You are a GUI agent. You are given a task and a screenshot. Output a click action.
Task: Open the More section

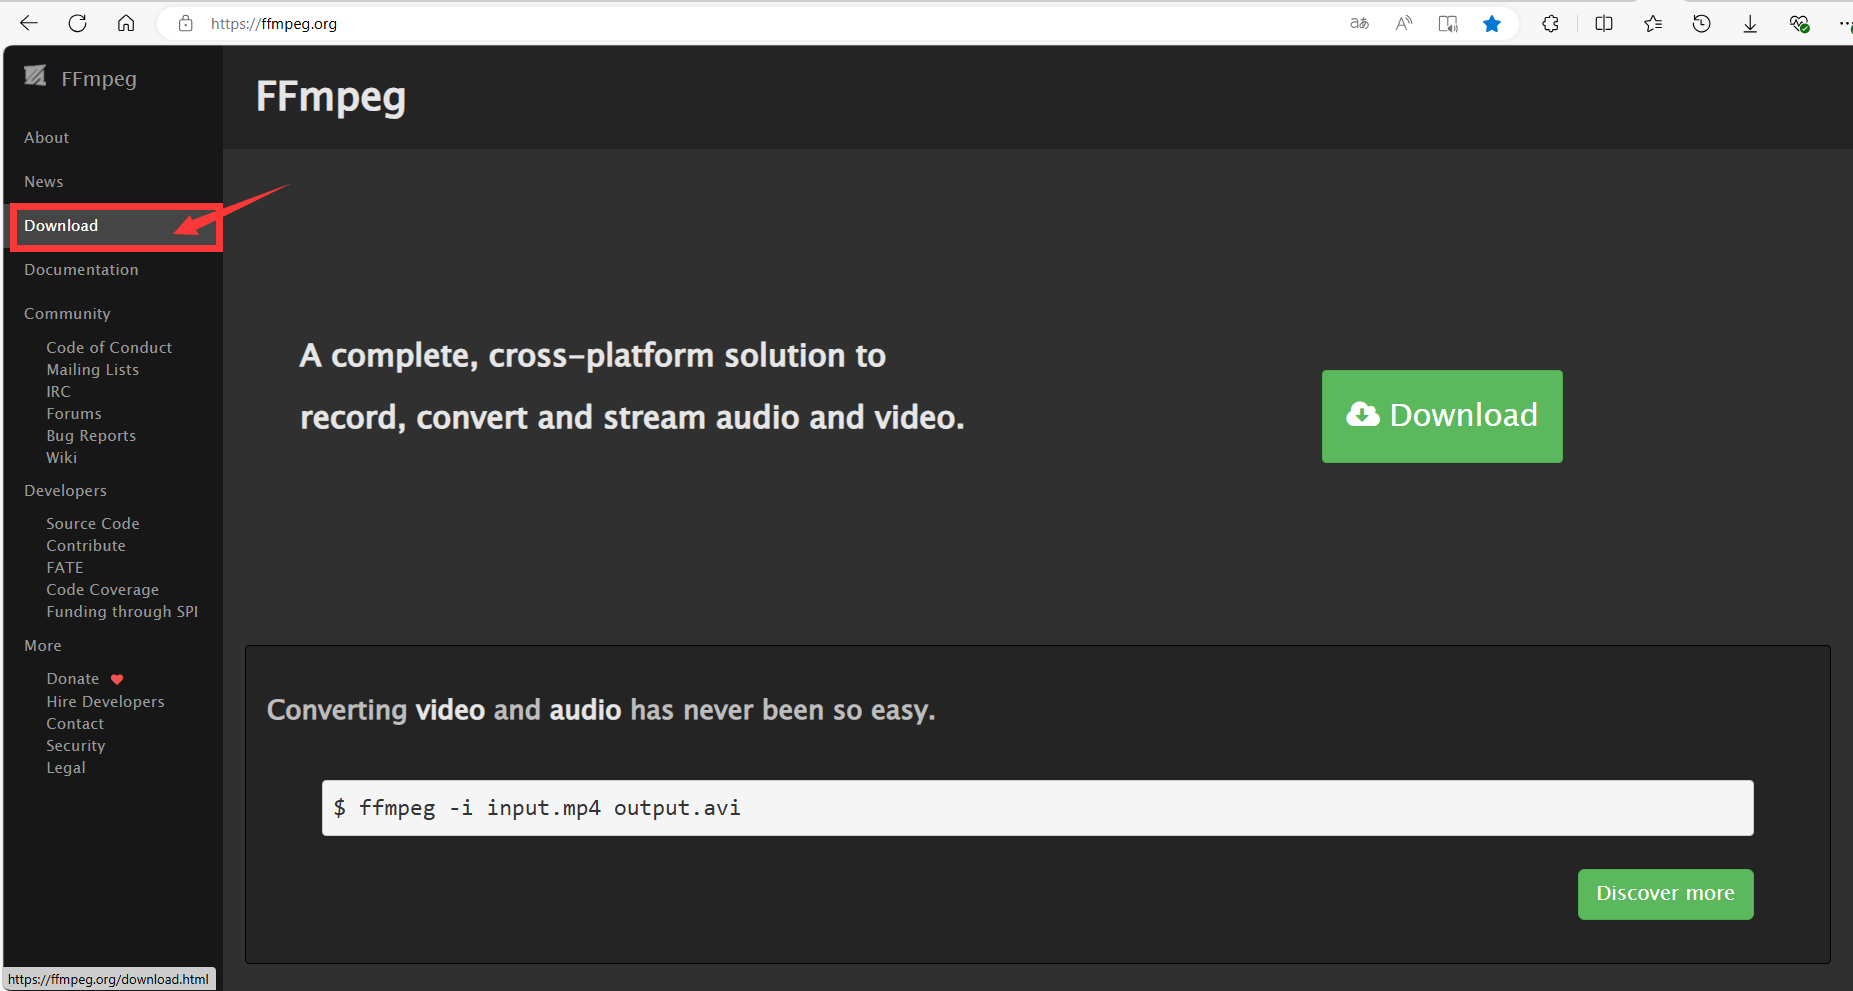pos(43,646)
